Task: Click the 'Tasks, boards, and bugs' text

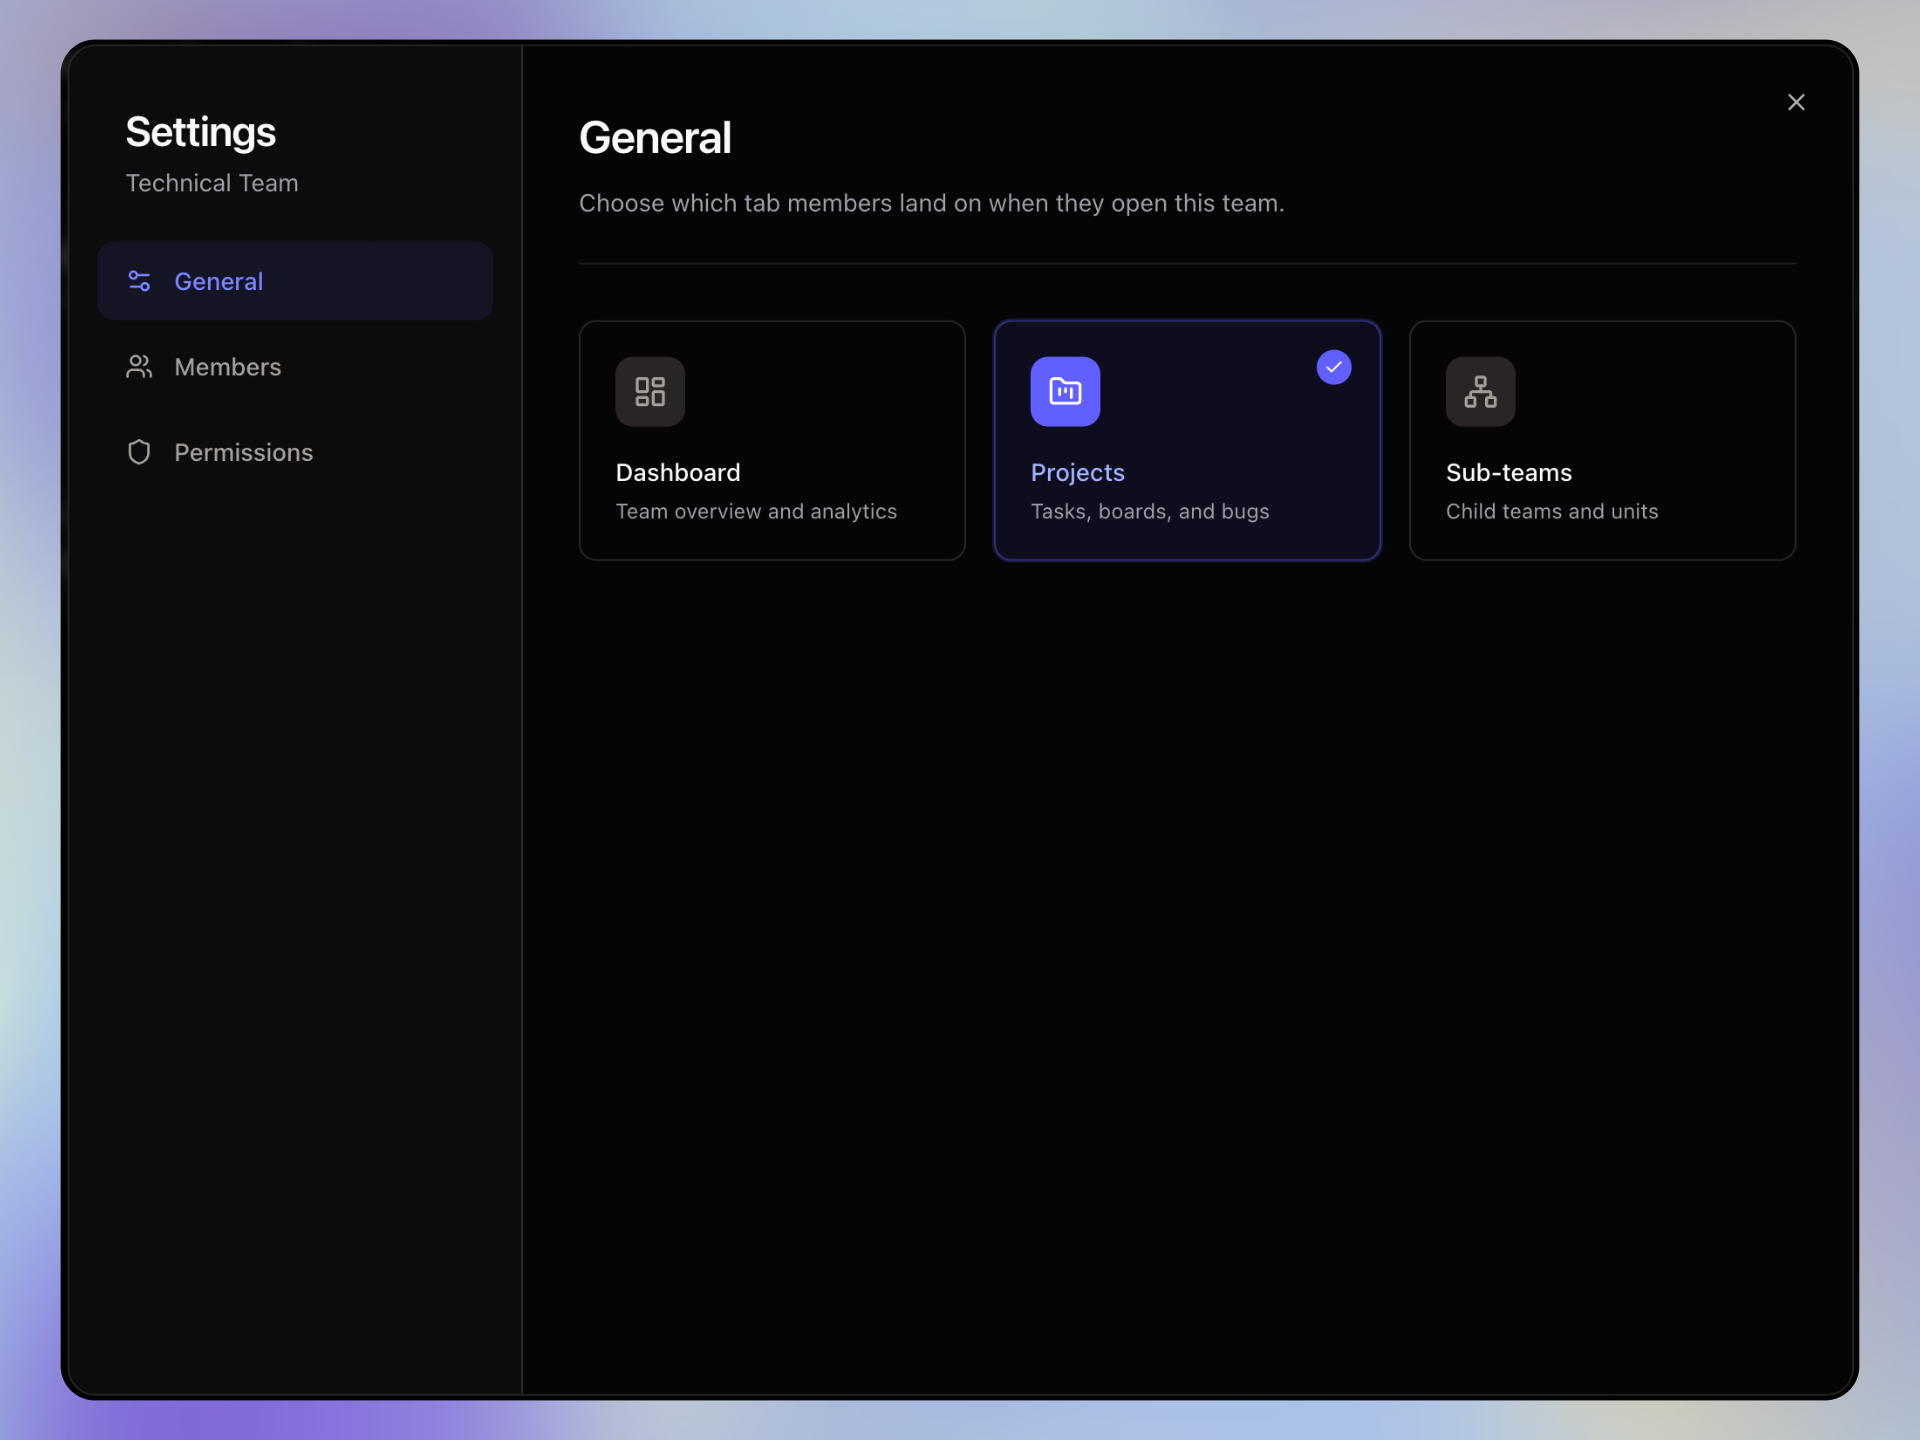Action: tap(1150, 511)
